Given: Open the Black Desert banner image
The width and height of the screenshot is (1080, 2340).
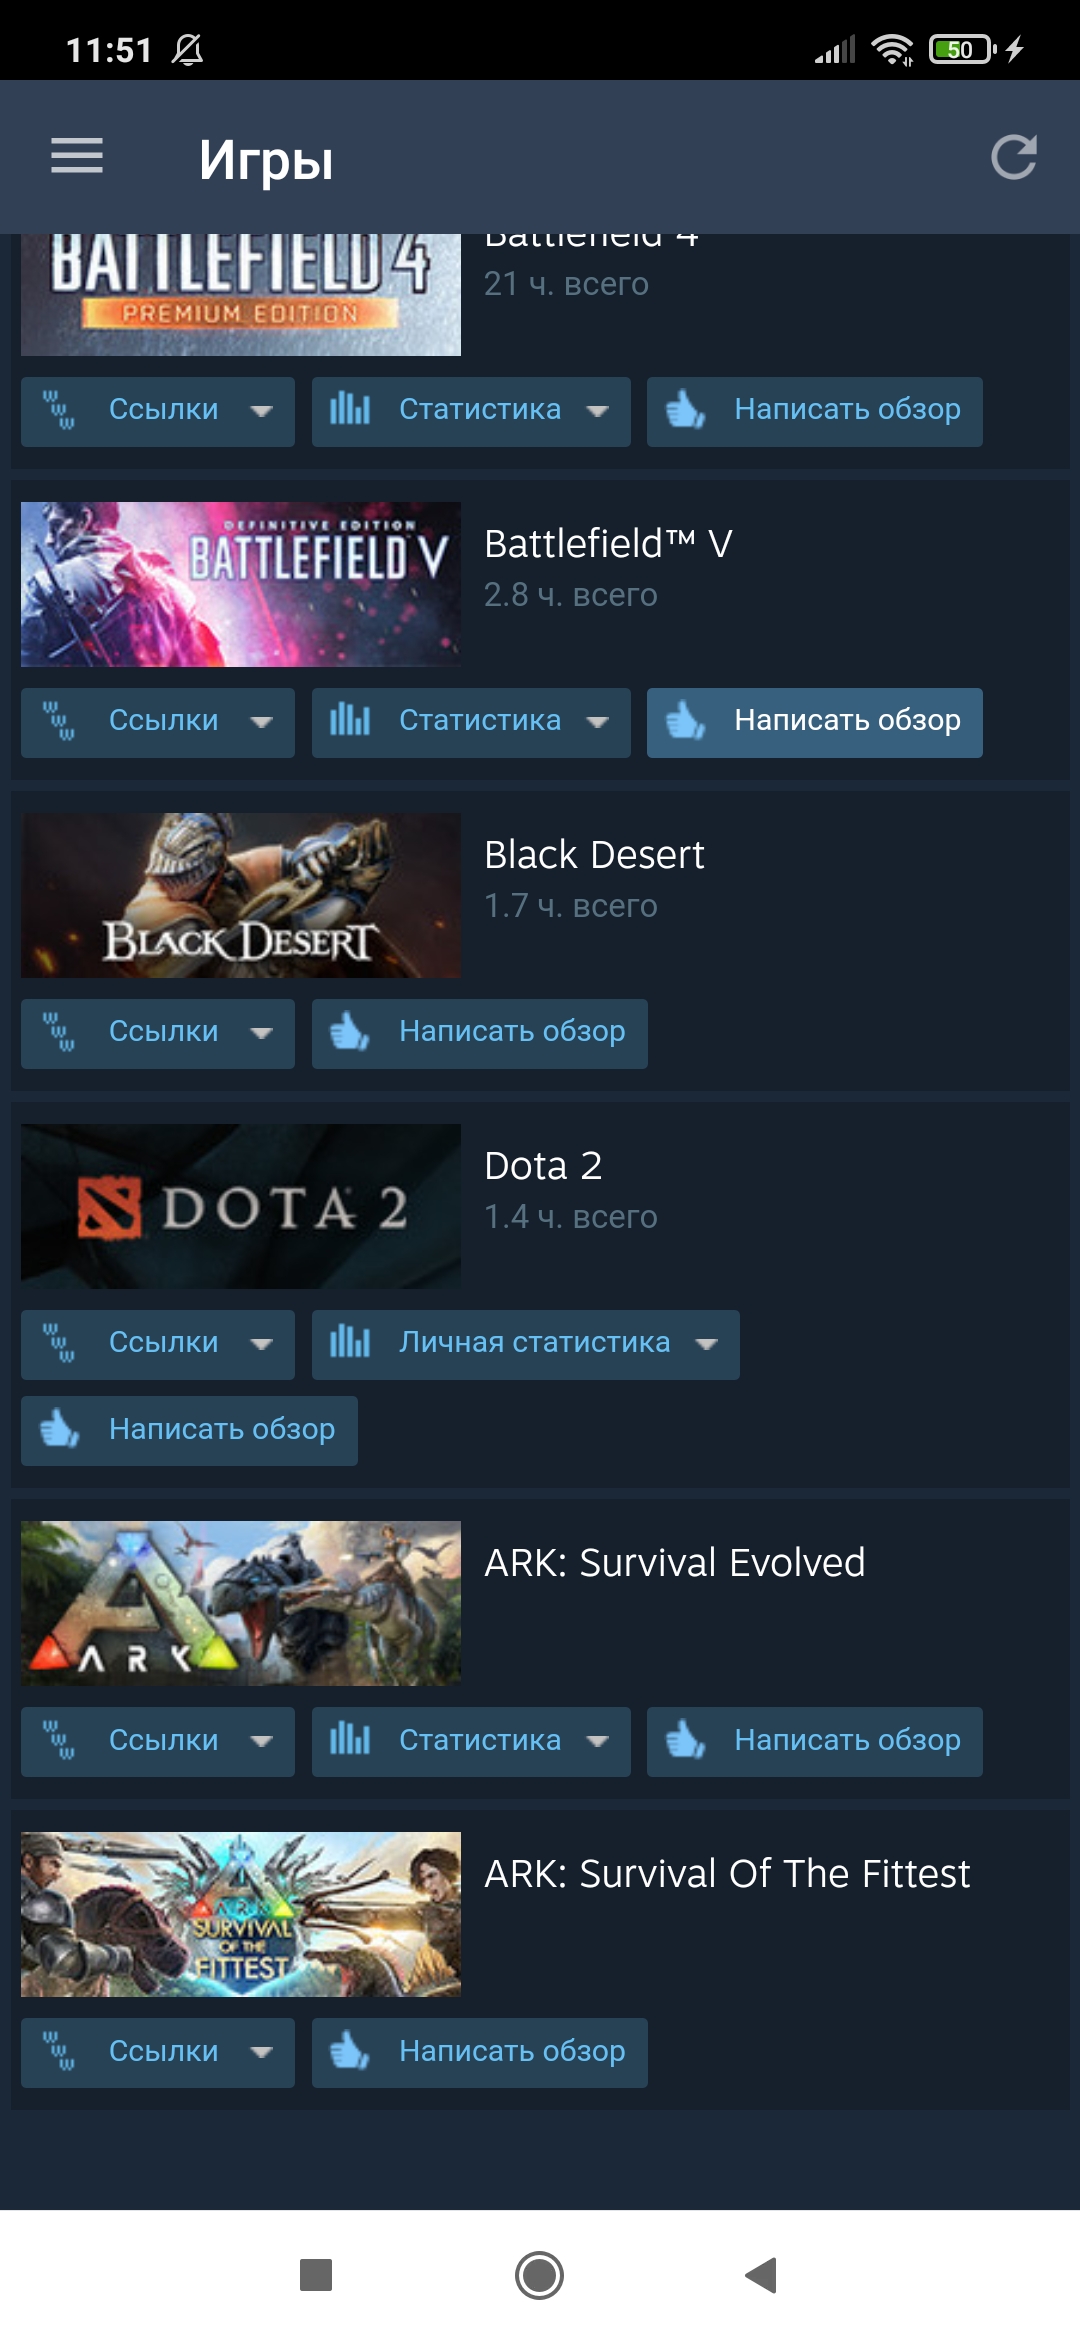Looking at the screenshot, I should pos(241,895).
